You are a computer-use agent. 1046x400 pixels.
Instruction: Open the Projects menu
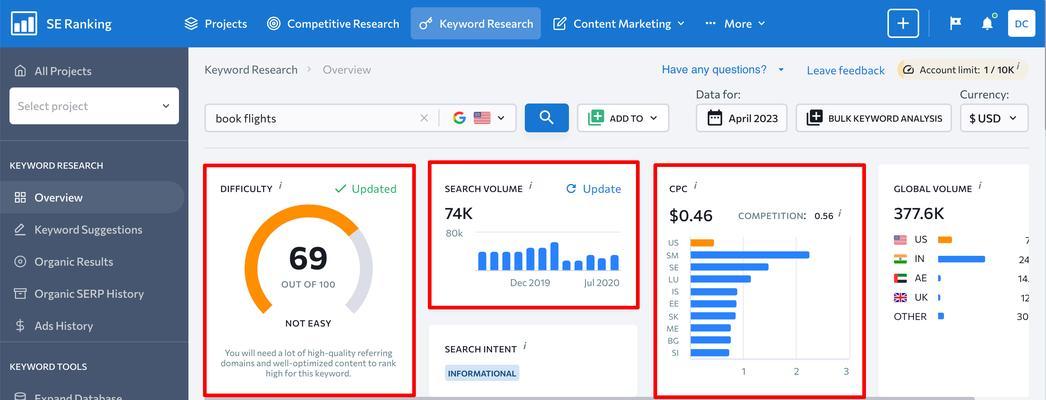tap(215, 24)
